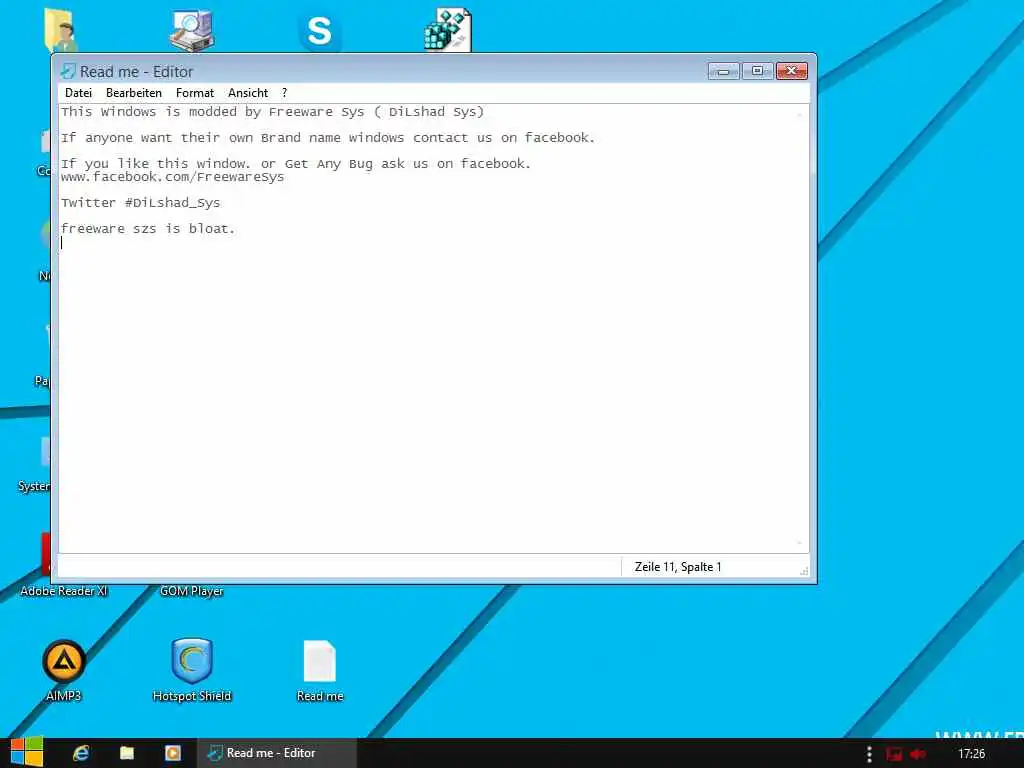The height and width of the screenshot is (768, 1024).
Task: Open the media player taskbar icon
Action: point(172,753)
